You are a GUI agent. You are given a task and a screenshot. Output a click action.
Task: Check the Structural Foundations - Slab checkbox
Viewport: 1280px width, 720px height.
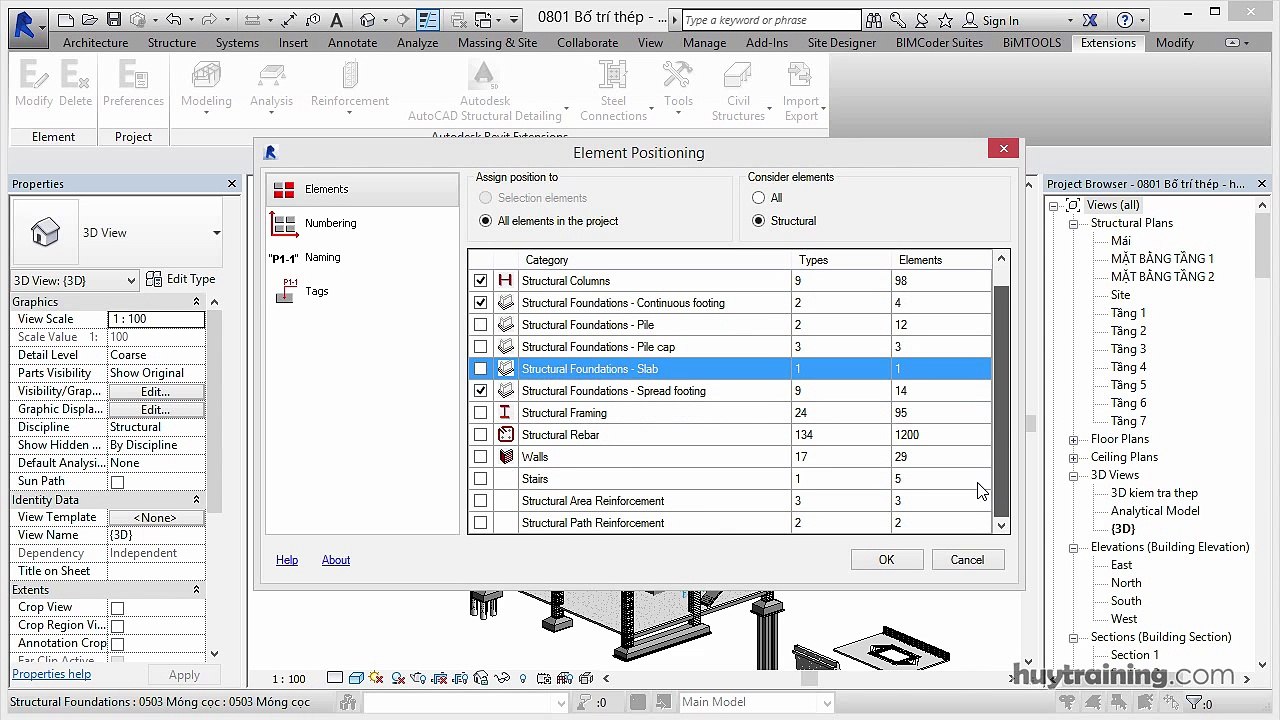click(481, 369)
